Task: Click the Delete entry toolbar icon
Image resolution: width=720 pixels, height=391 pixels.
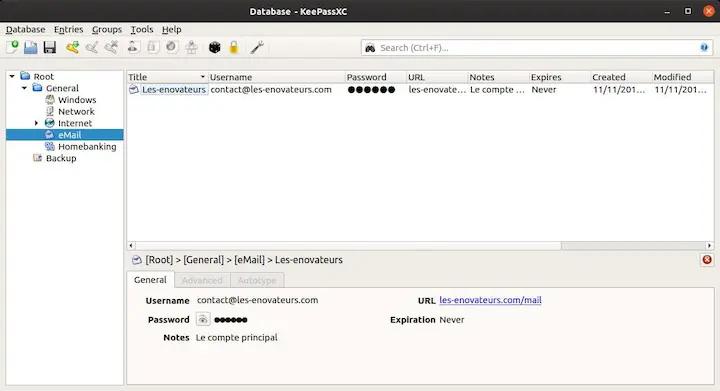Action: 111,47
